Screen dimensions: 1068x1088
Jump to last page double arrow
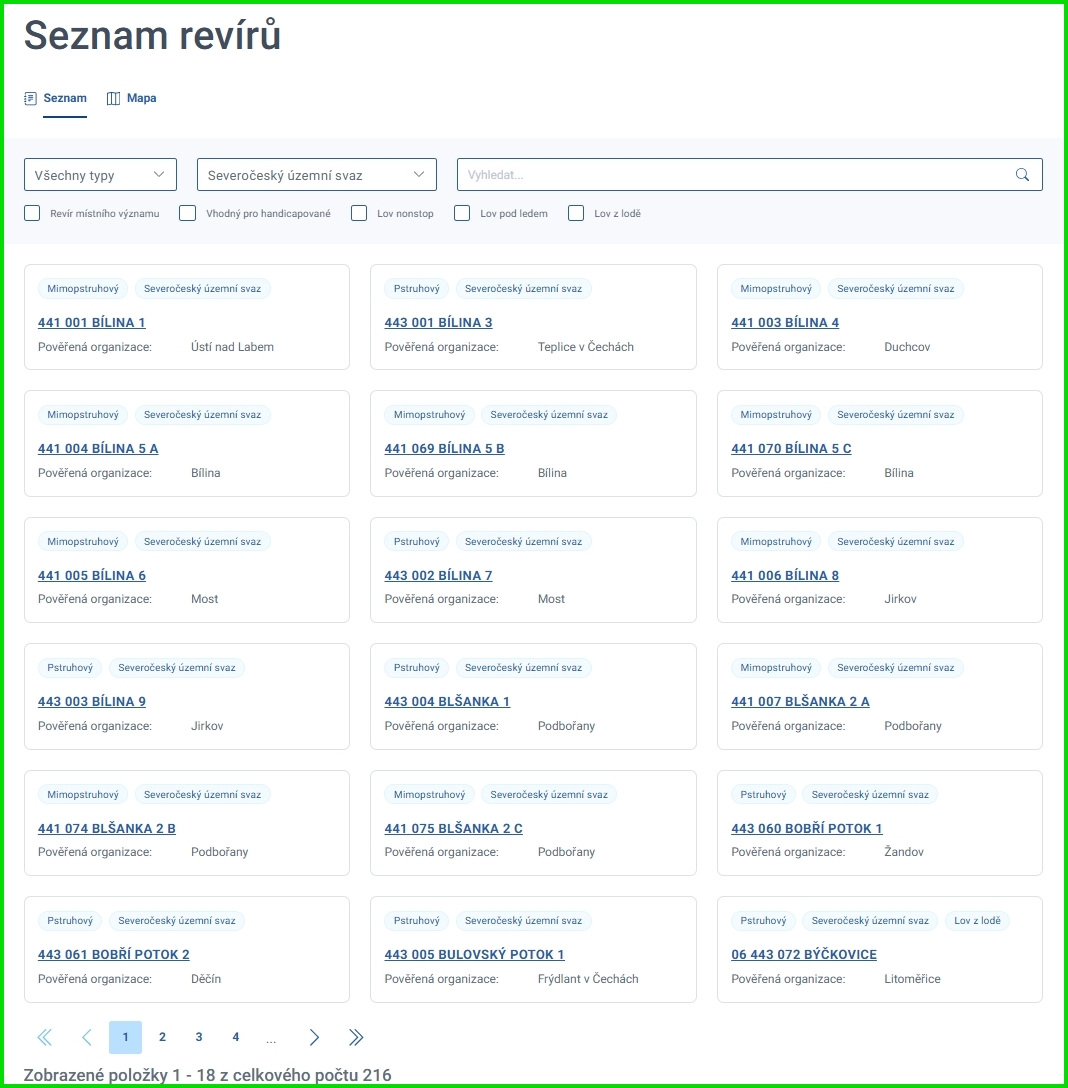click(x=356, y=1038)
